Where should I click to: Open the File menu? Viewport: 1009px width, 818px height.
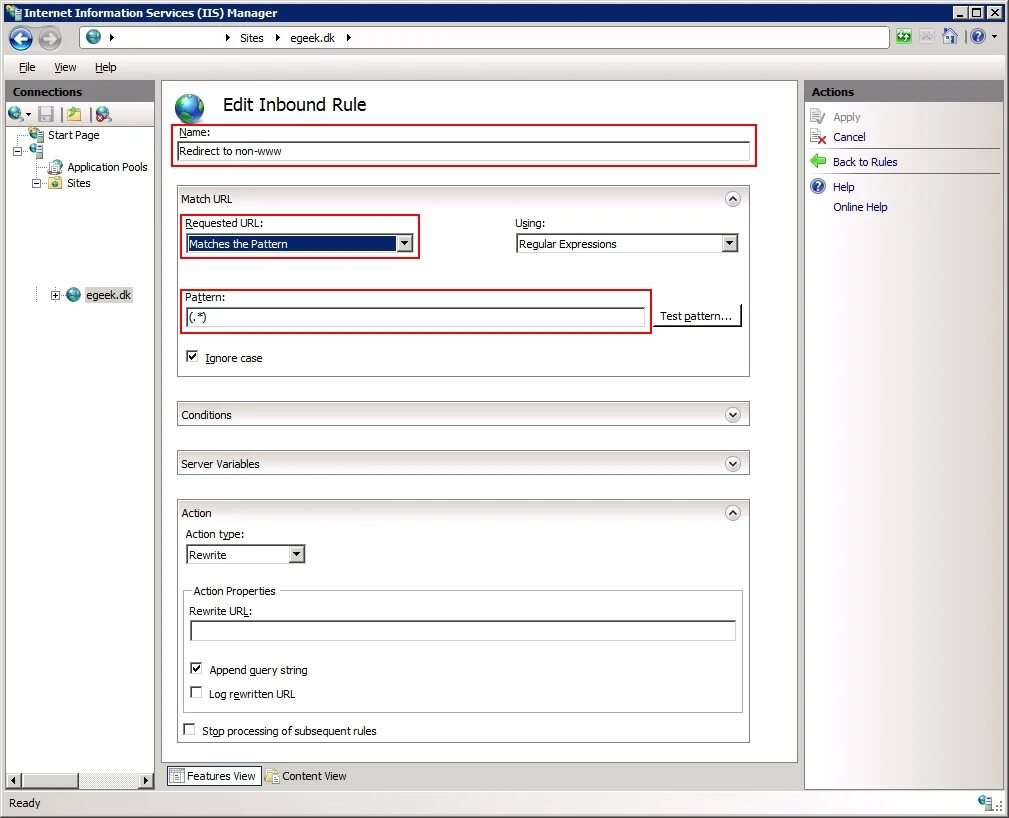coord(27,67)
